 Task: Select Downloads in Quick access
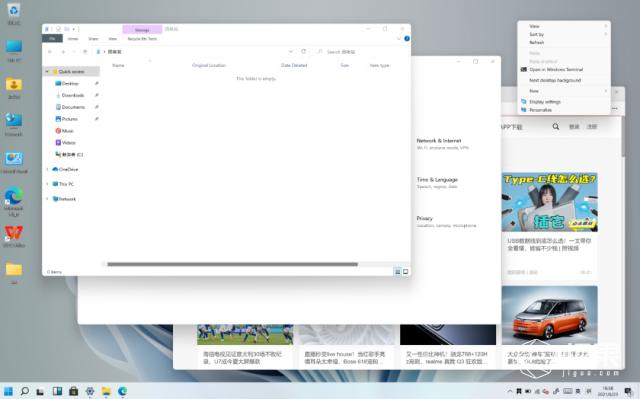coord(70,95)
